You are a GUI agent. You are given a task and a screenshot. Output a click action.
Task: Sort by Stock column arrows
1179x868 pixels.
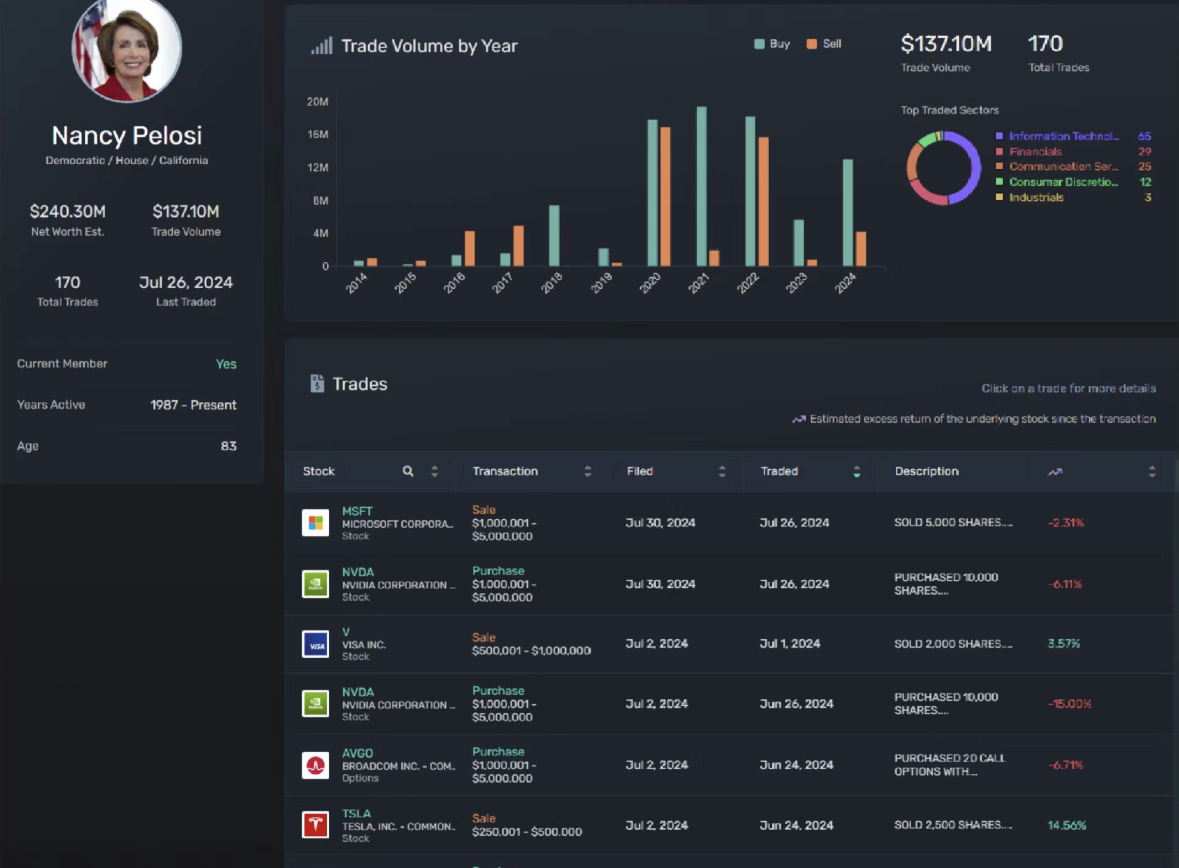[x=435, y=471]
